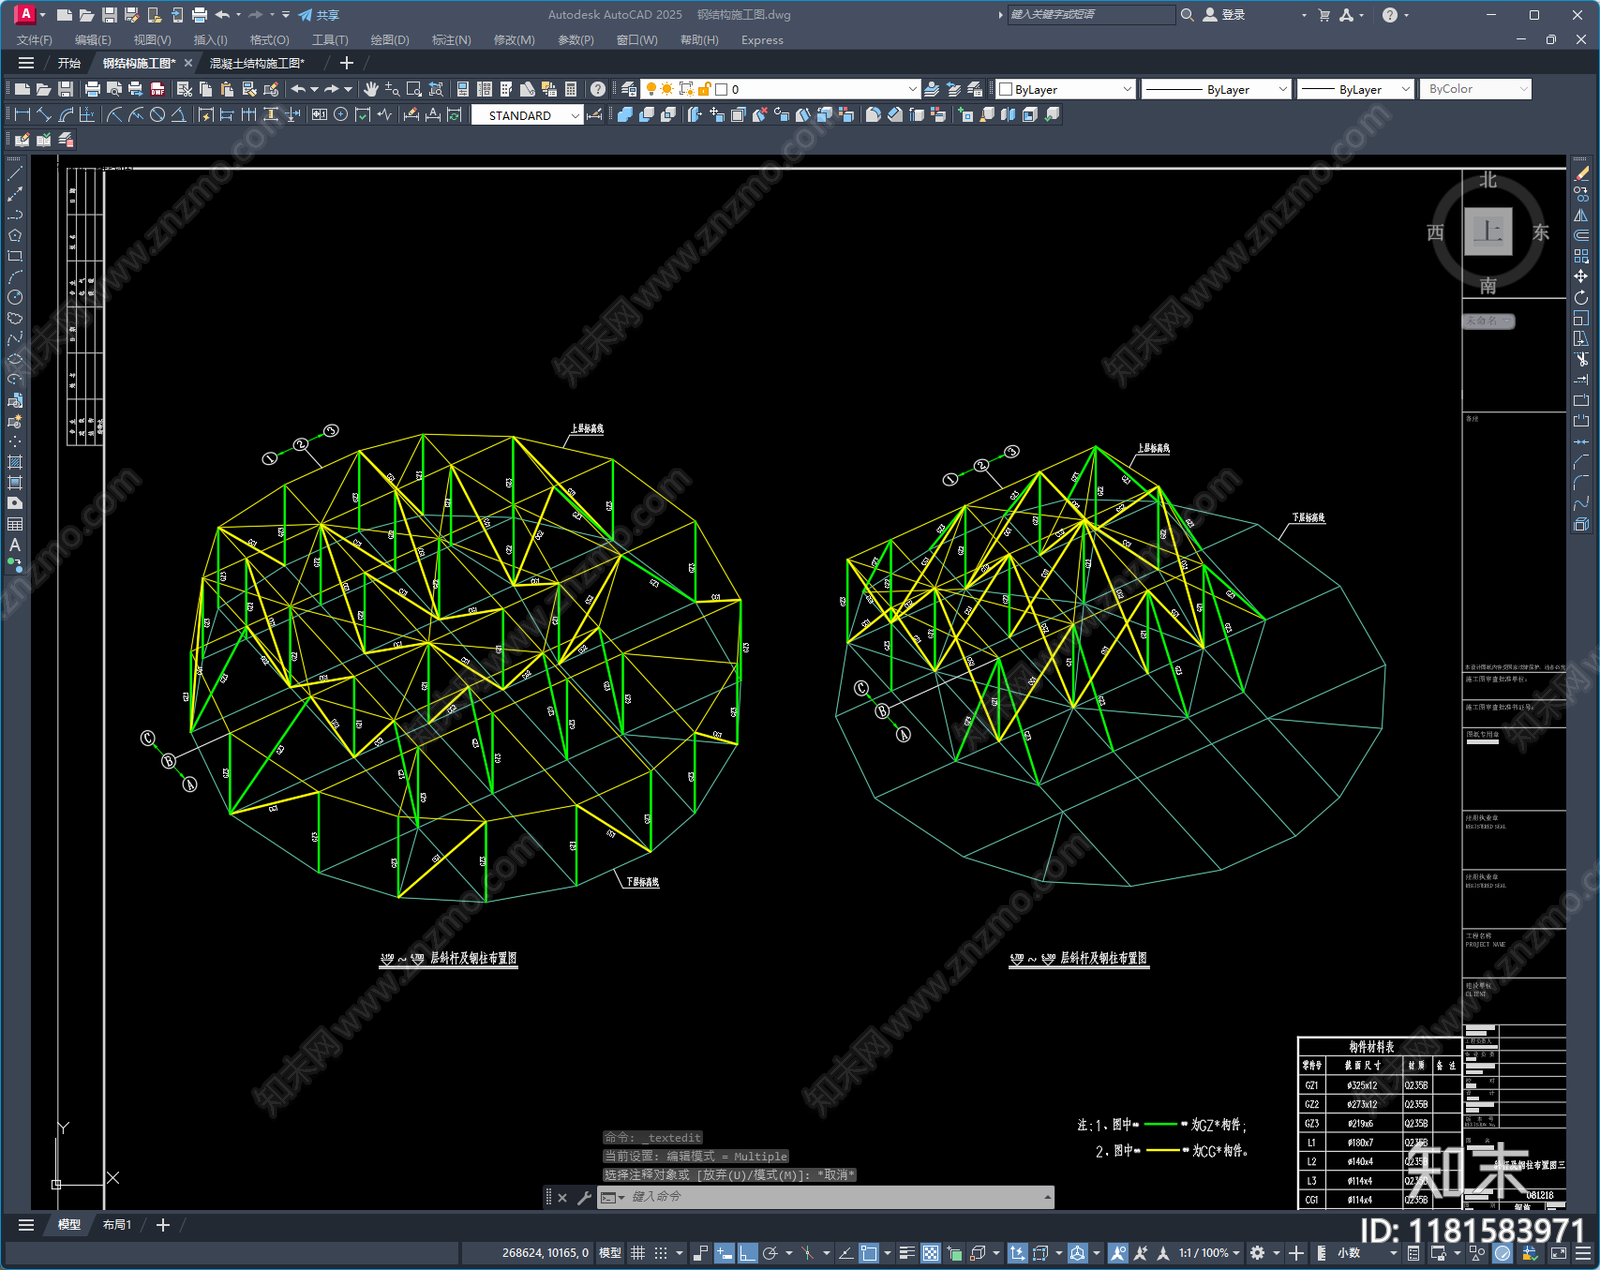Toggle polar tracking in status bar
The width and height of the screenshot is (1600, 1270).
[x=770, y=1253]
